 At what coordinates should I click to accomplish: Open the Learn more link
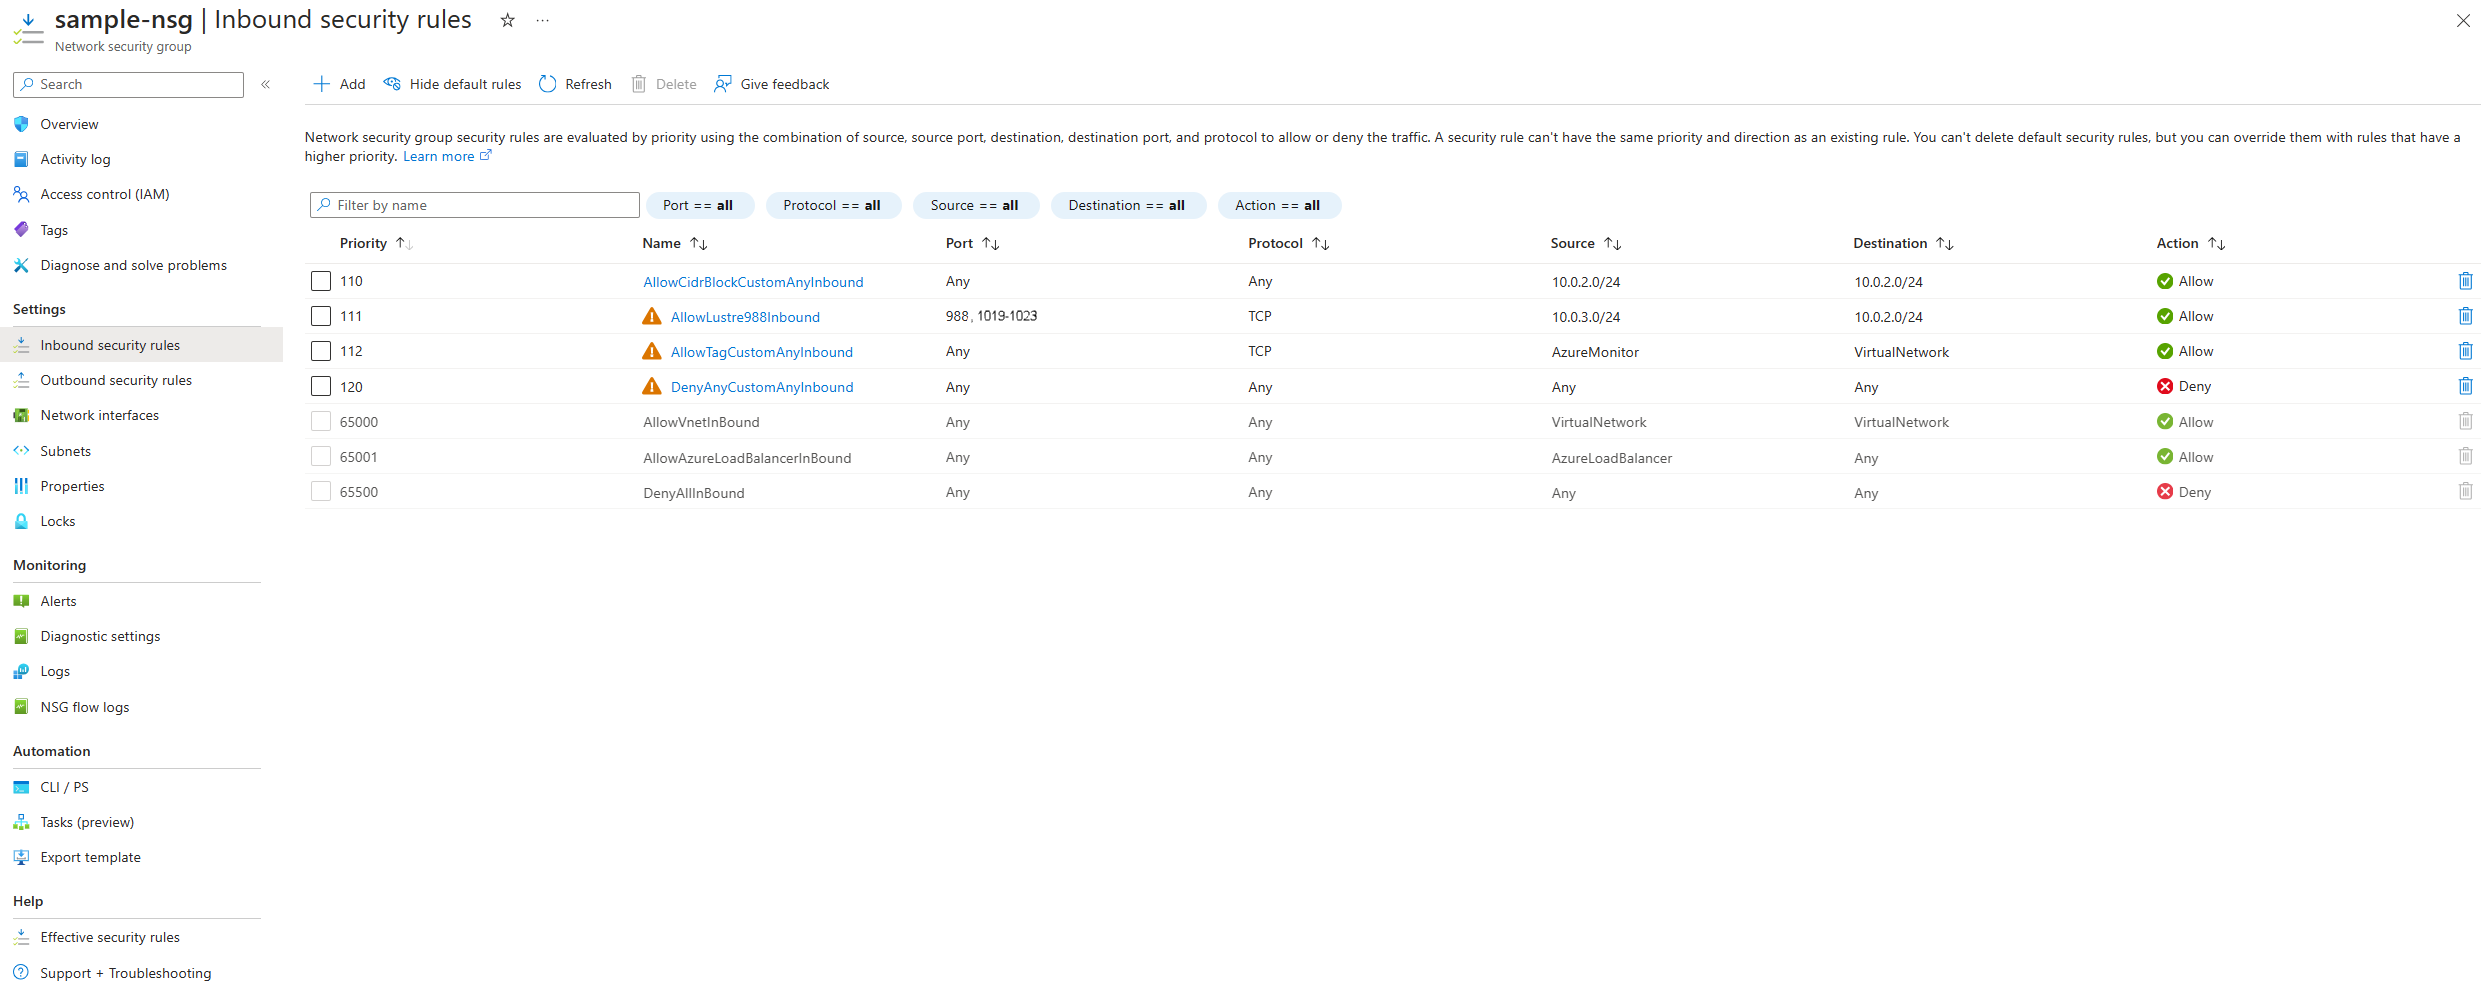447,156
